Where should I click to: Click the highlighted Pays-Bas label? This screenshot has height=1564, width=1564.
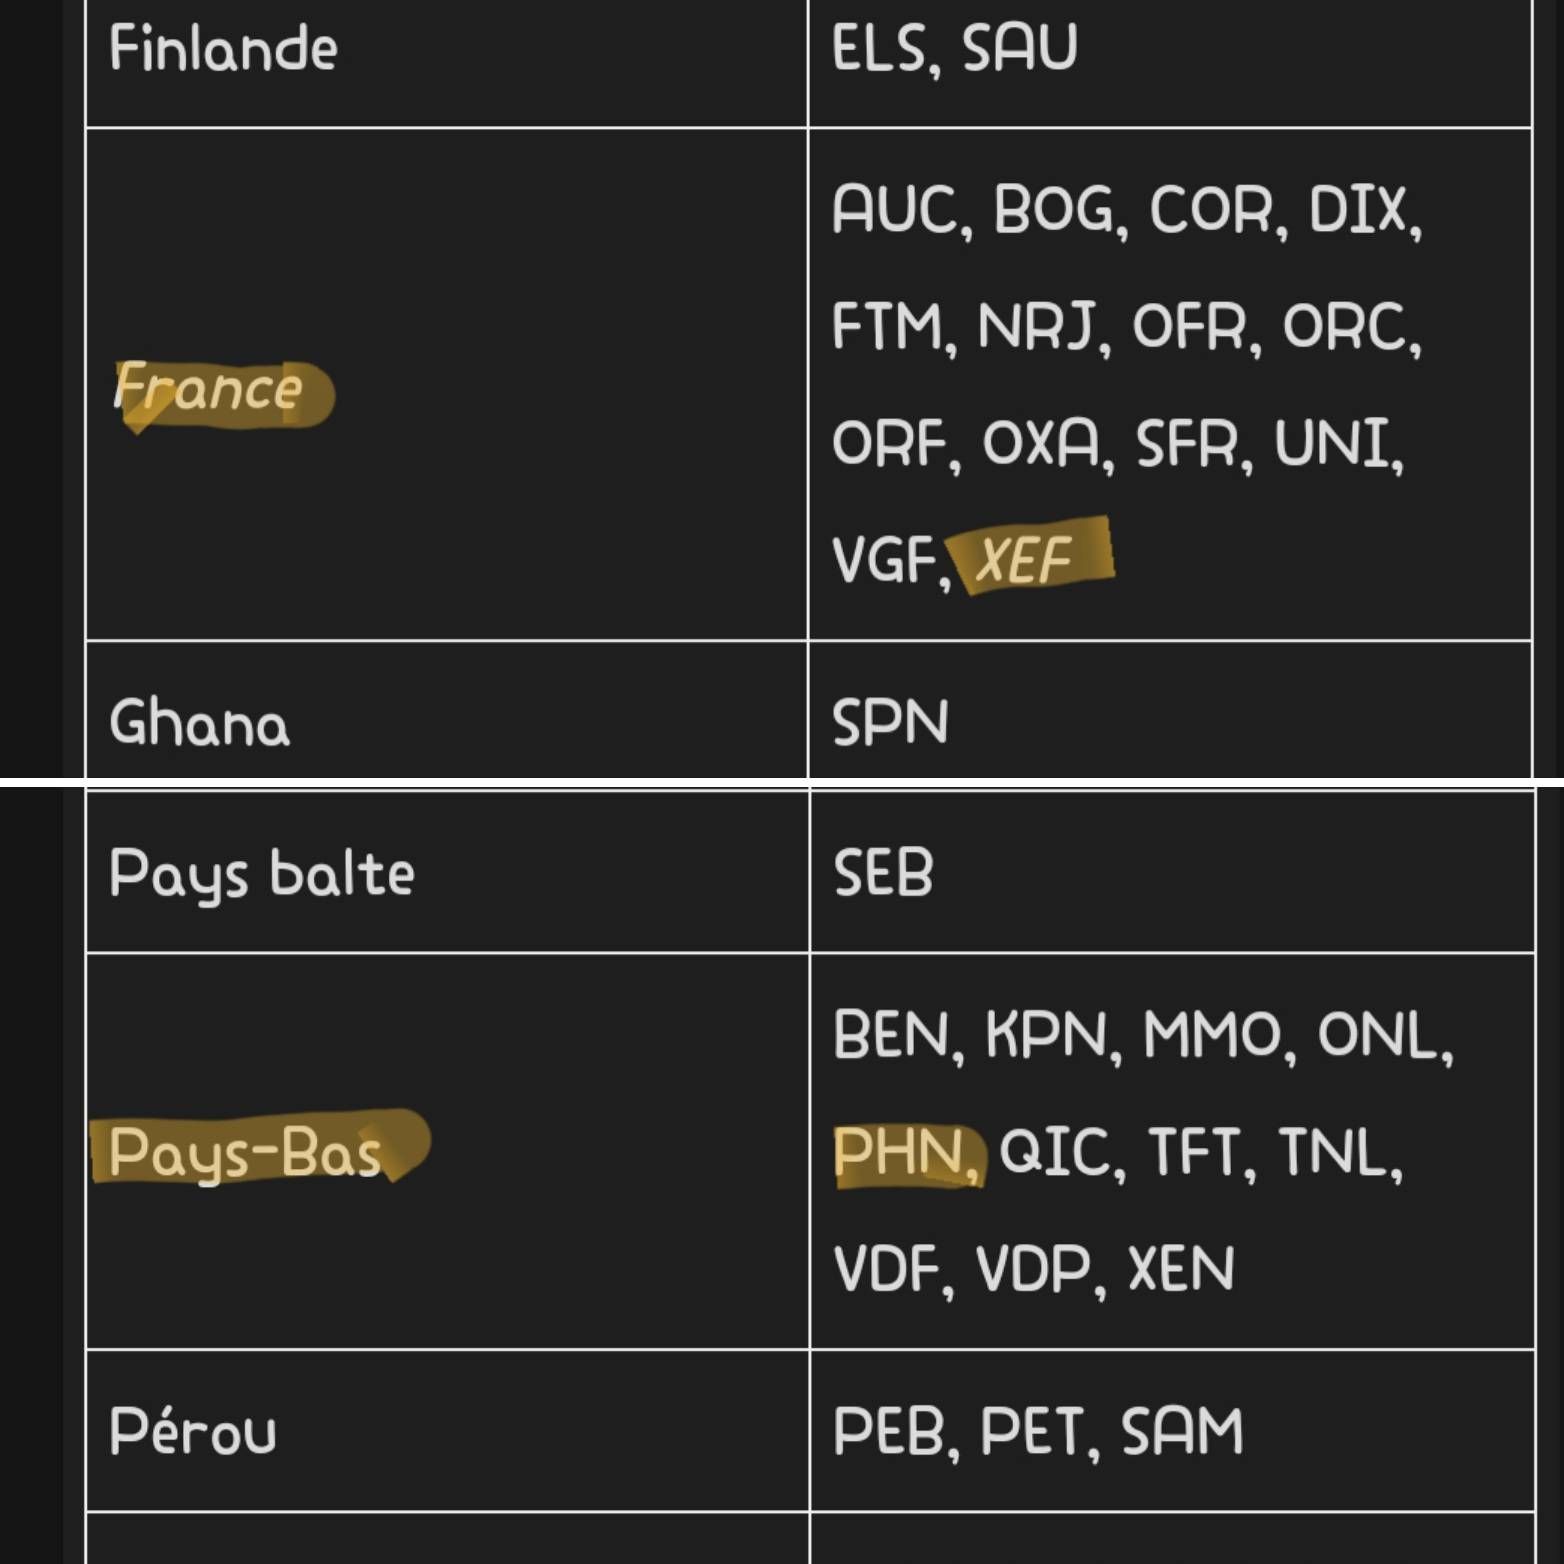(245, 1152)
